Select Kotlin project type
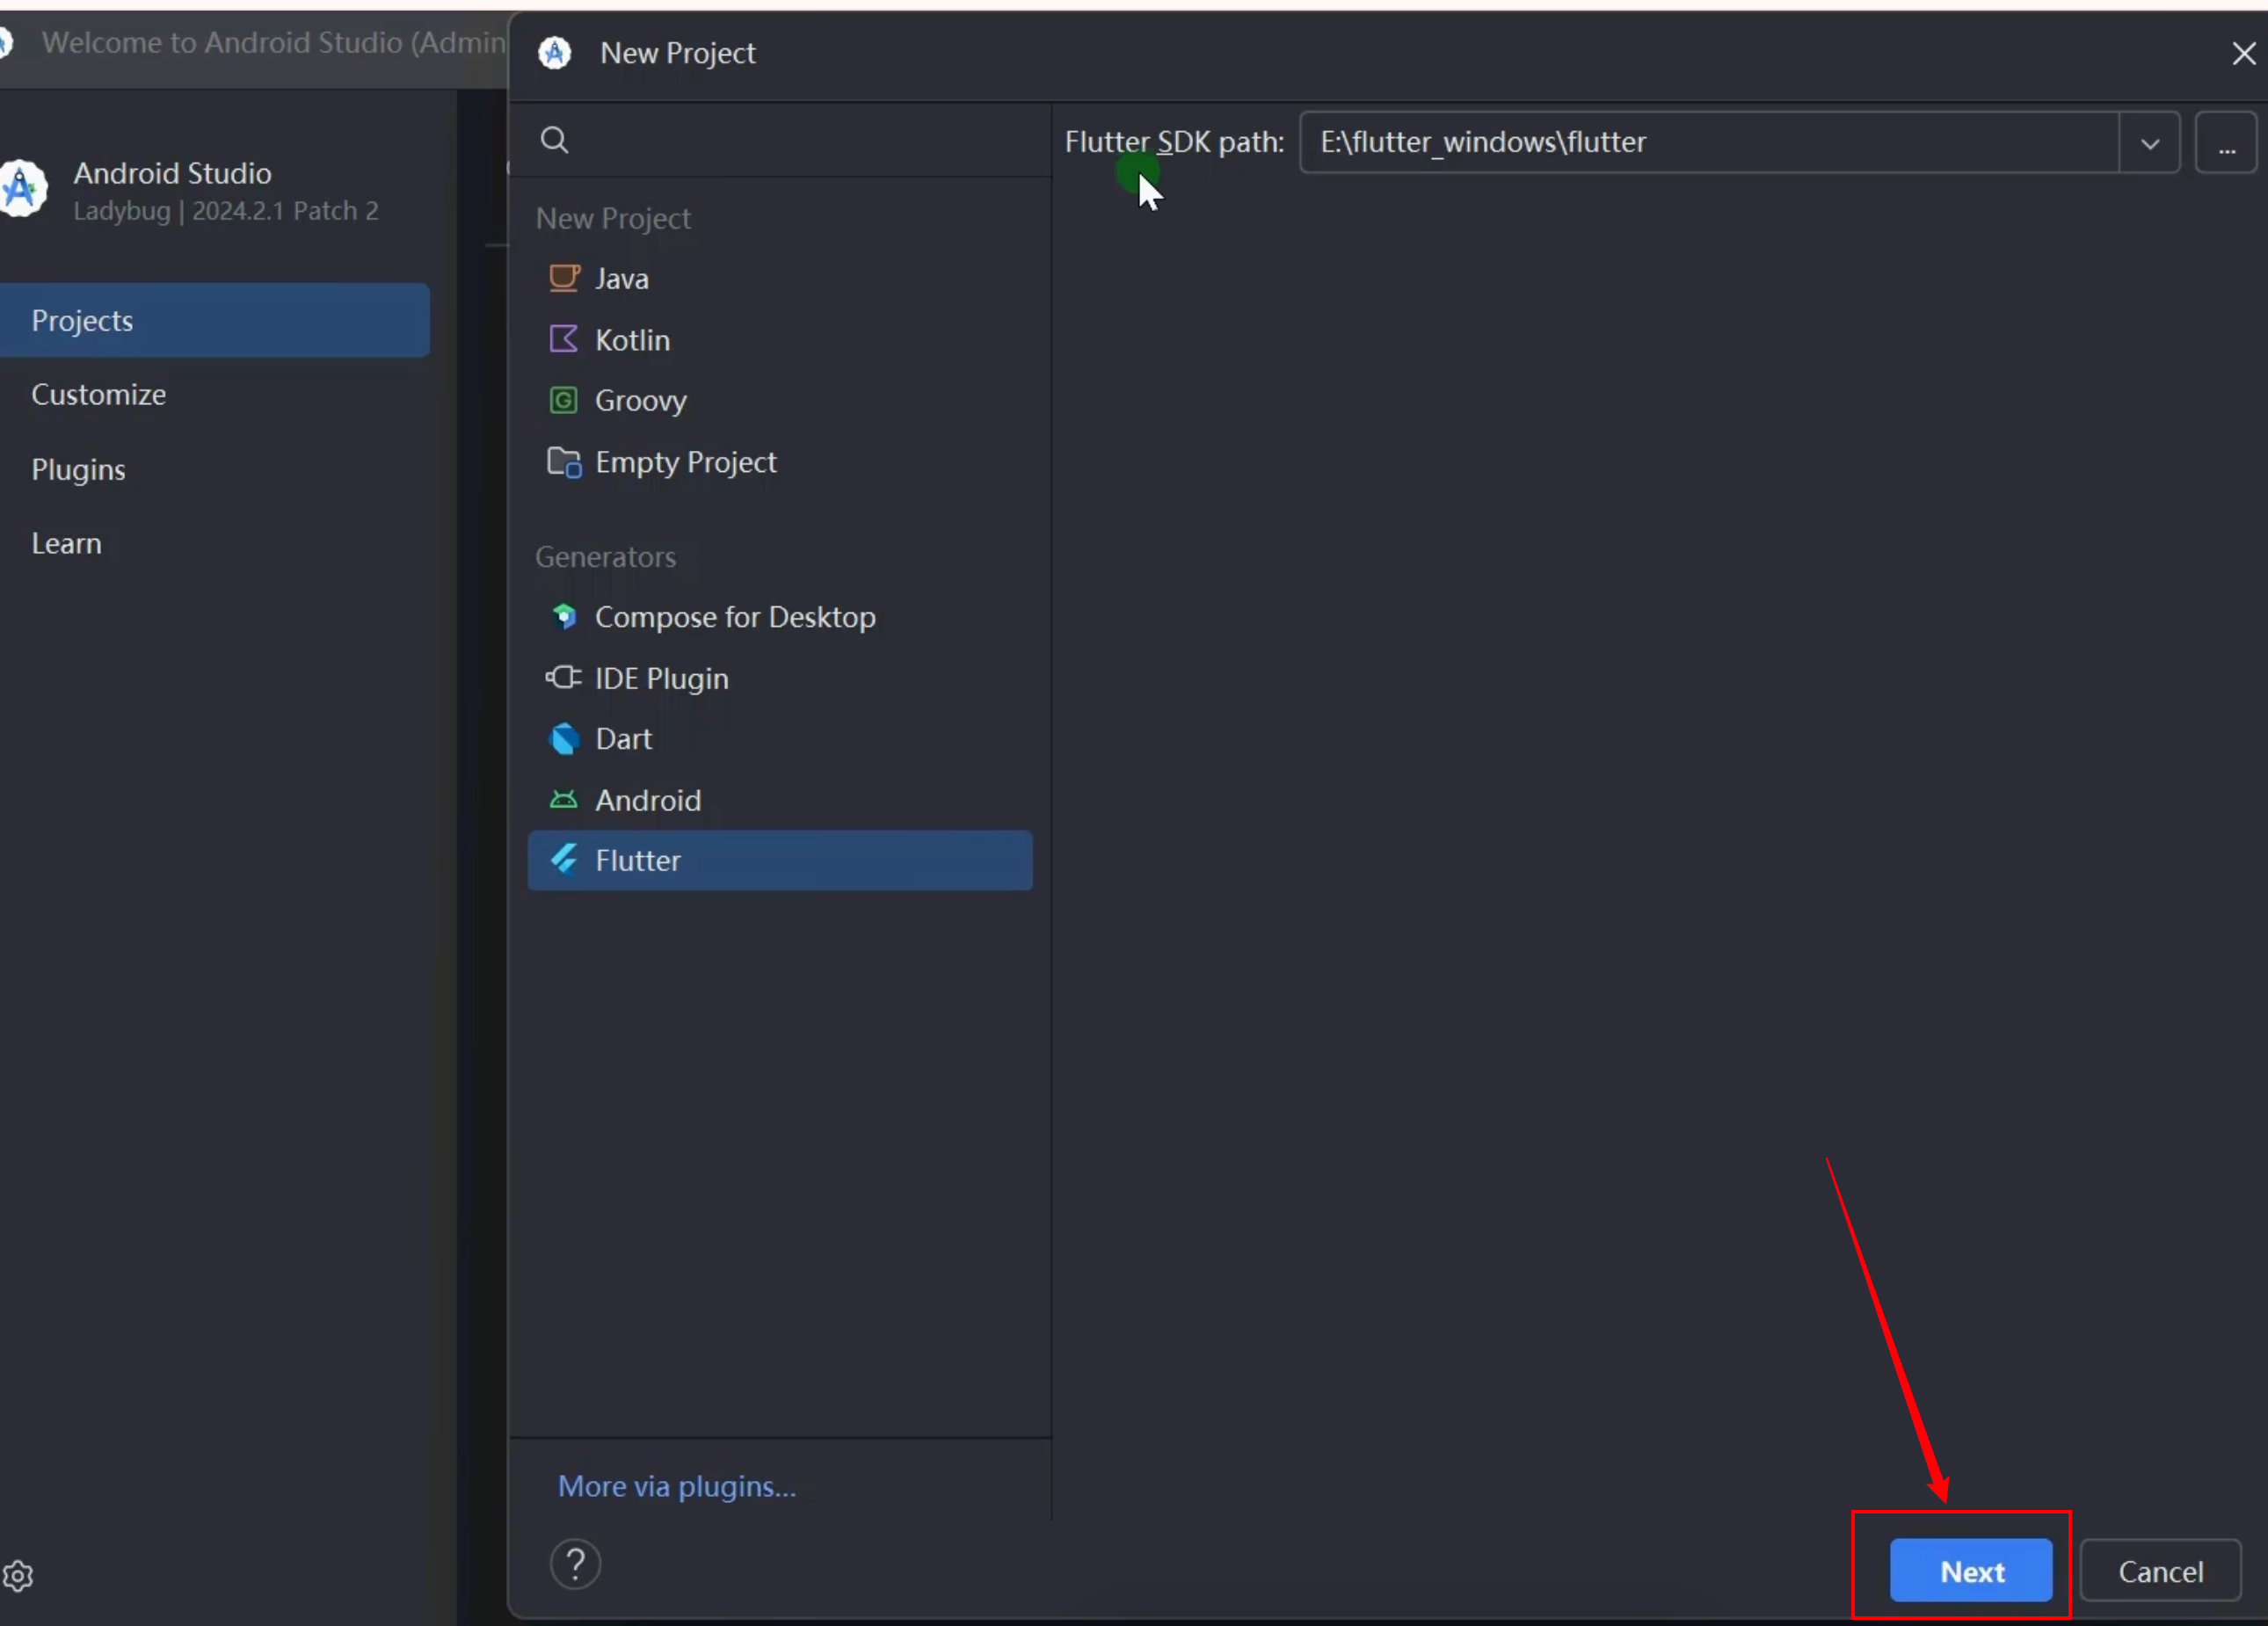Screen dimensions: 2268x1626 click(x=780, y=339)
